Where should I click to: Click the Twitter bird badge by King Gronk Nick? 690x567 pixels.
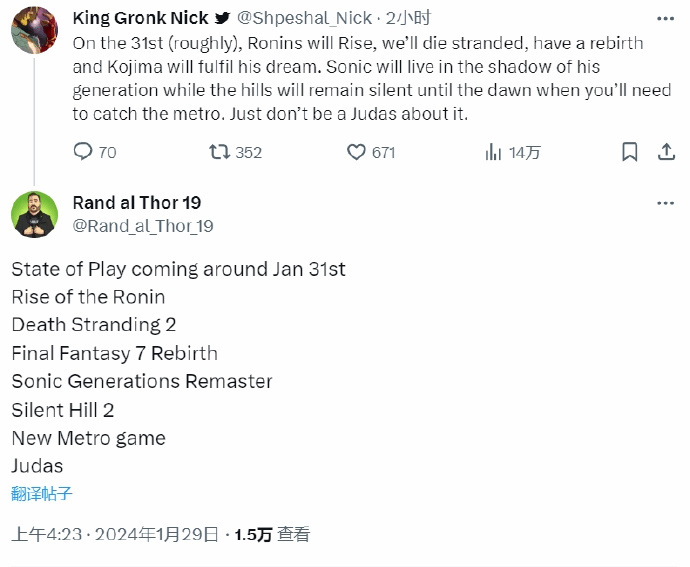222,18
